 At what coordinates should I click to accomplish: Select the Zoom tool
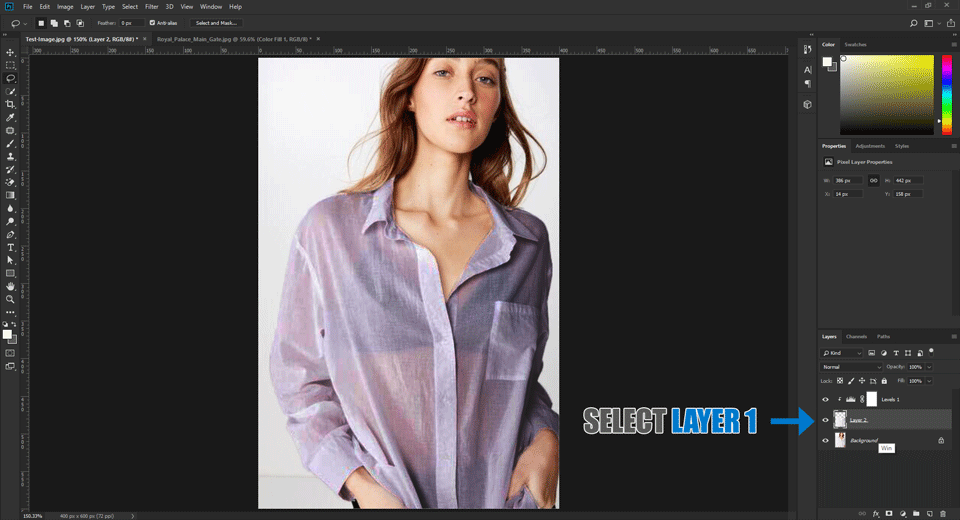point(10,300)
